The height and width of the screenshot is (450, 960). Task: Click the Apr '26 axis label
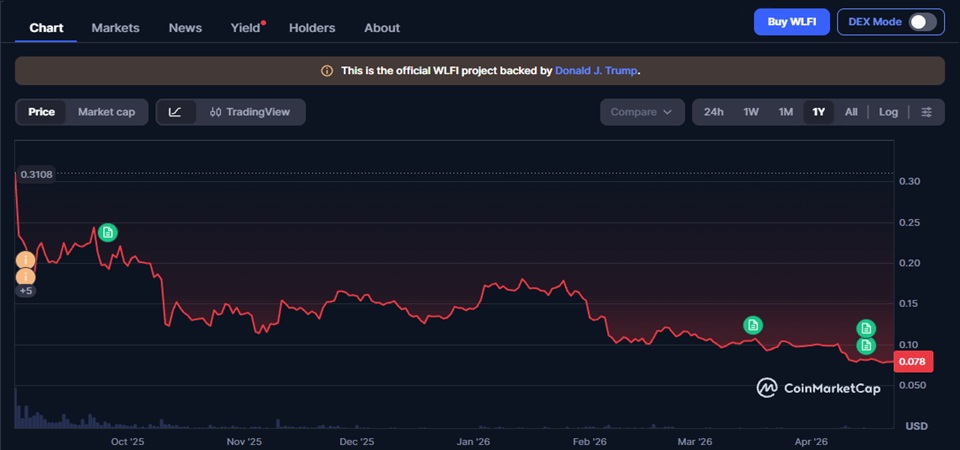(811, 441)
